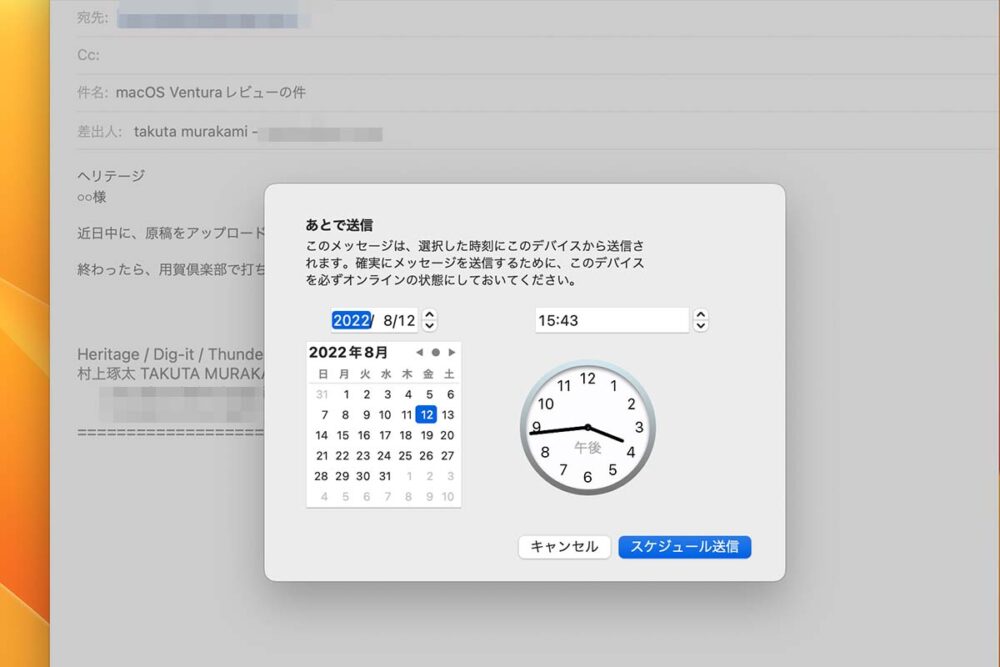This screenshot has height=667, width=1000.
Task: Select highlighted day 12 in calendar
Action: tap(427, 415)
